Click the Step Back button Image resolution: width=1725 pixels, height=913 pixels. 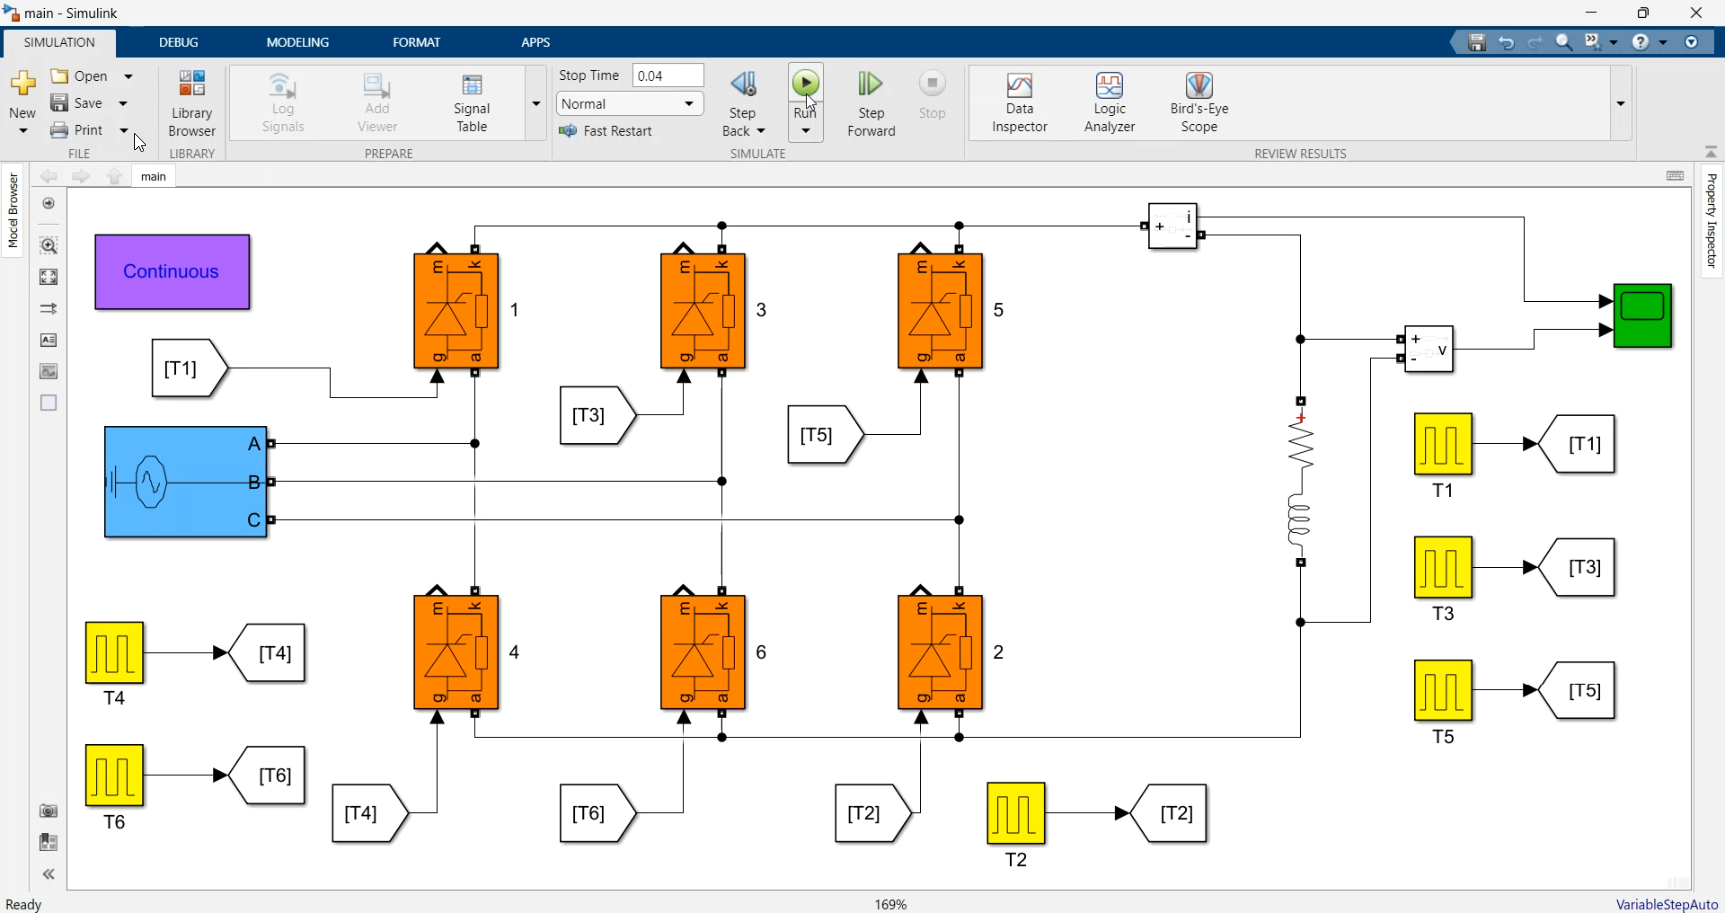click(x=743, y=104)
